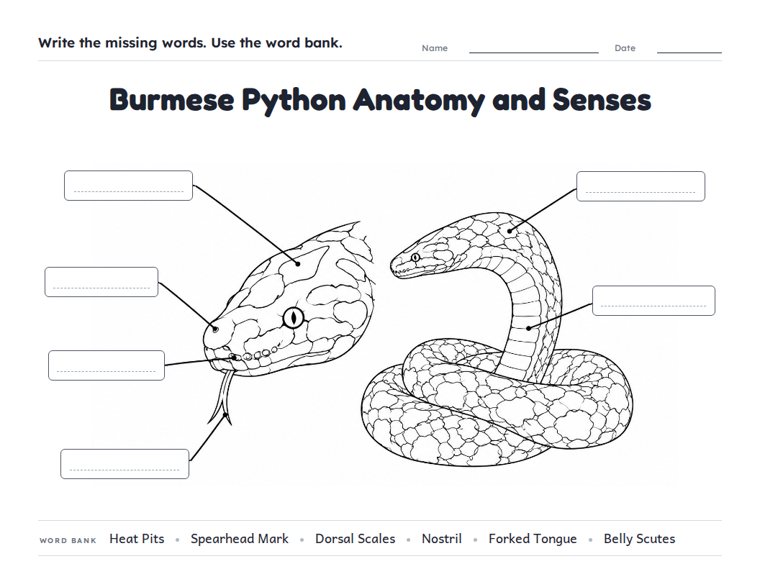
Task: Click the answer box pointing to the back scales
Action: pos(640,186)
